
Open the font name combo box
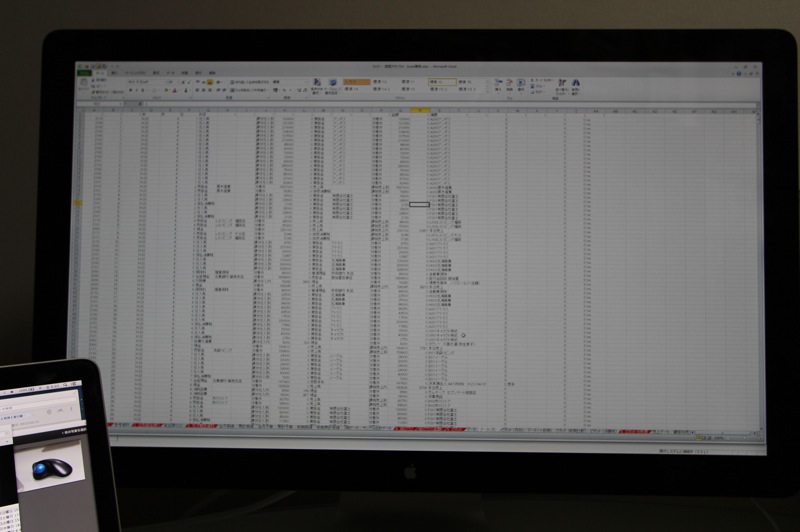coord(144,82)
